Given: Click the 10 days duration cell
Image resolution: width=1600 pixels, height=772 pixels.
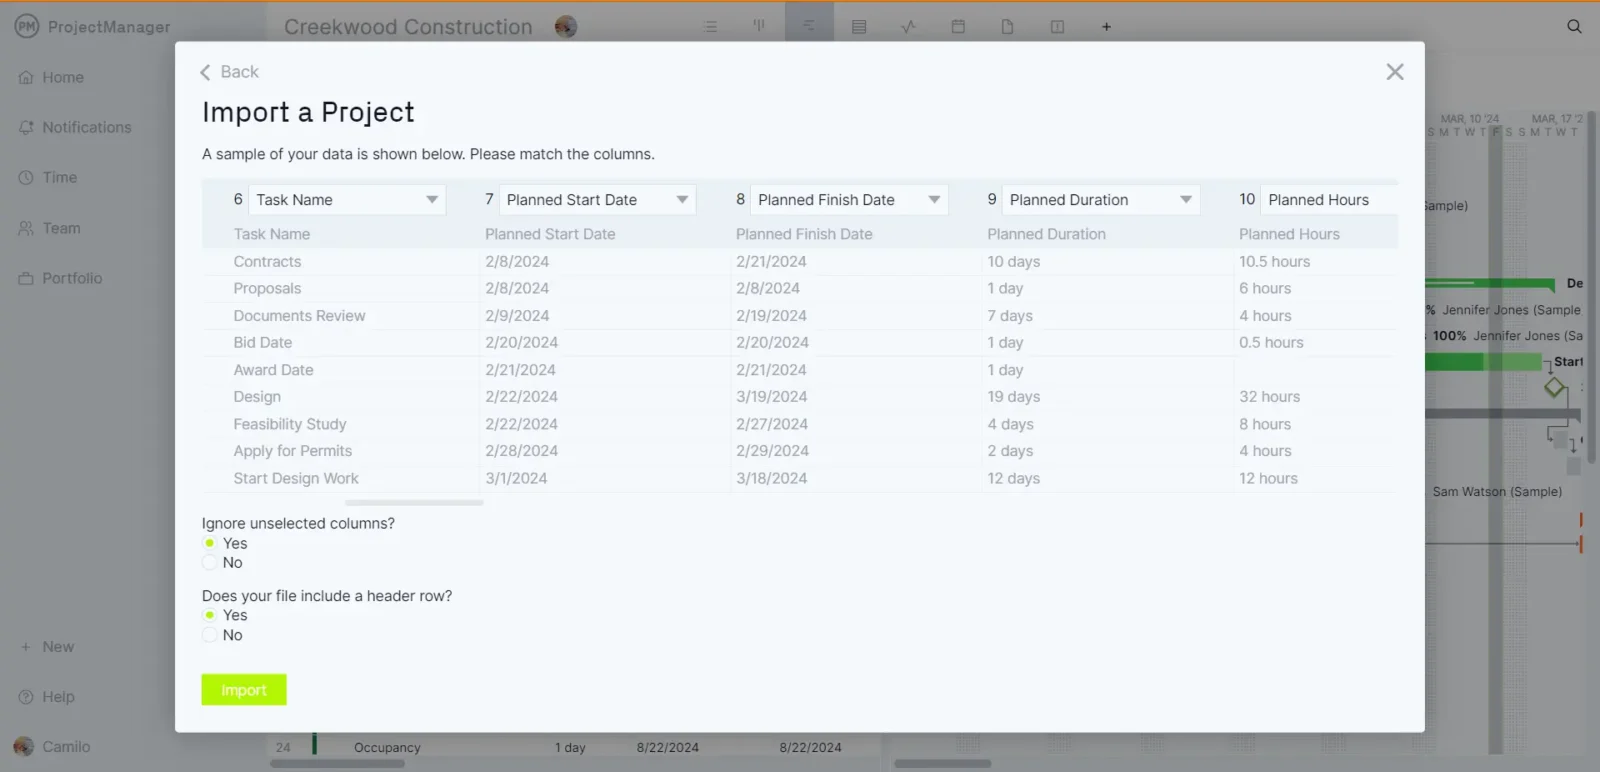Looking at the screenshot, I should [x=1014, y=261].
